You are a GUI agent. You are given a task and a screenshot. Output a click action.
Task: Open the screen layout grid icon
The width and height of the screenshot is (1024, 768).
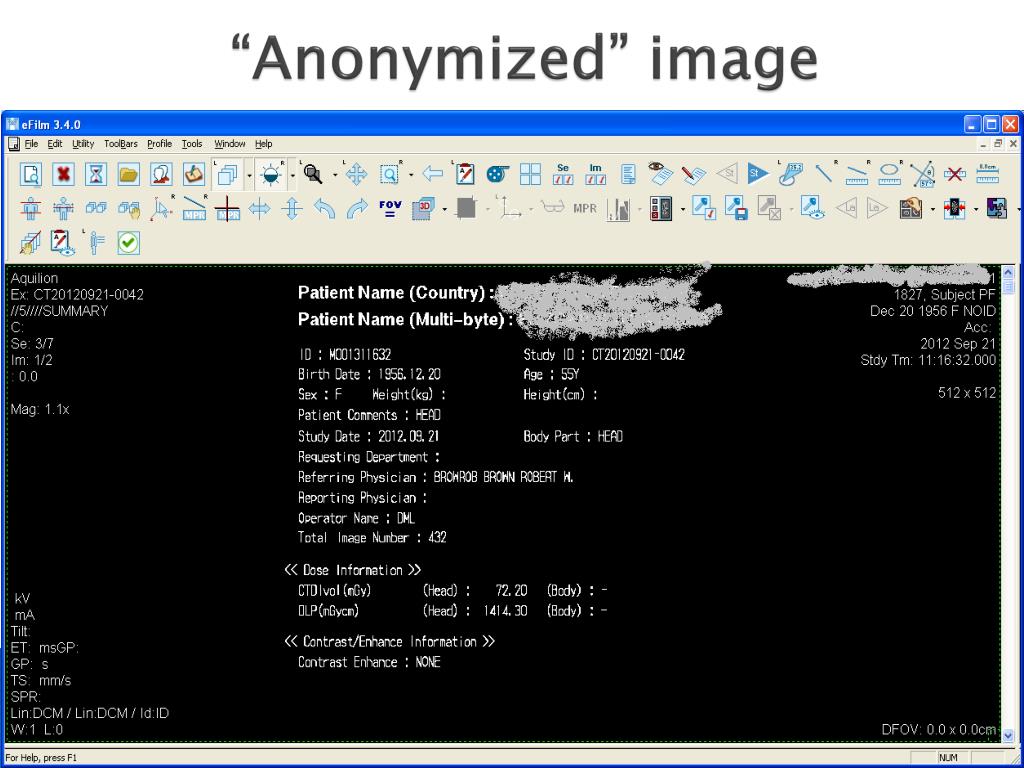[x=530, y=174]
